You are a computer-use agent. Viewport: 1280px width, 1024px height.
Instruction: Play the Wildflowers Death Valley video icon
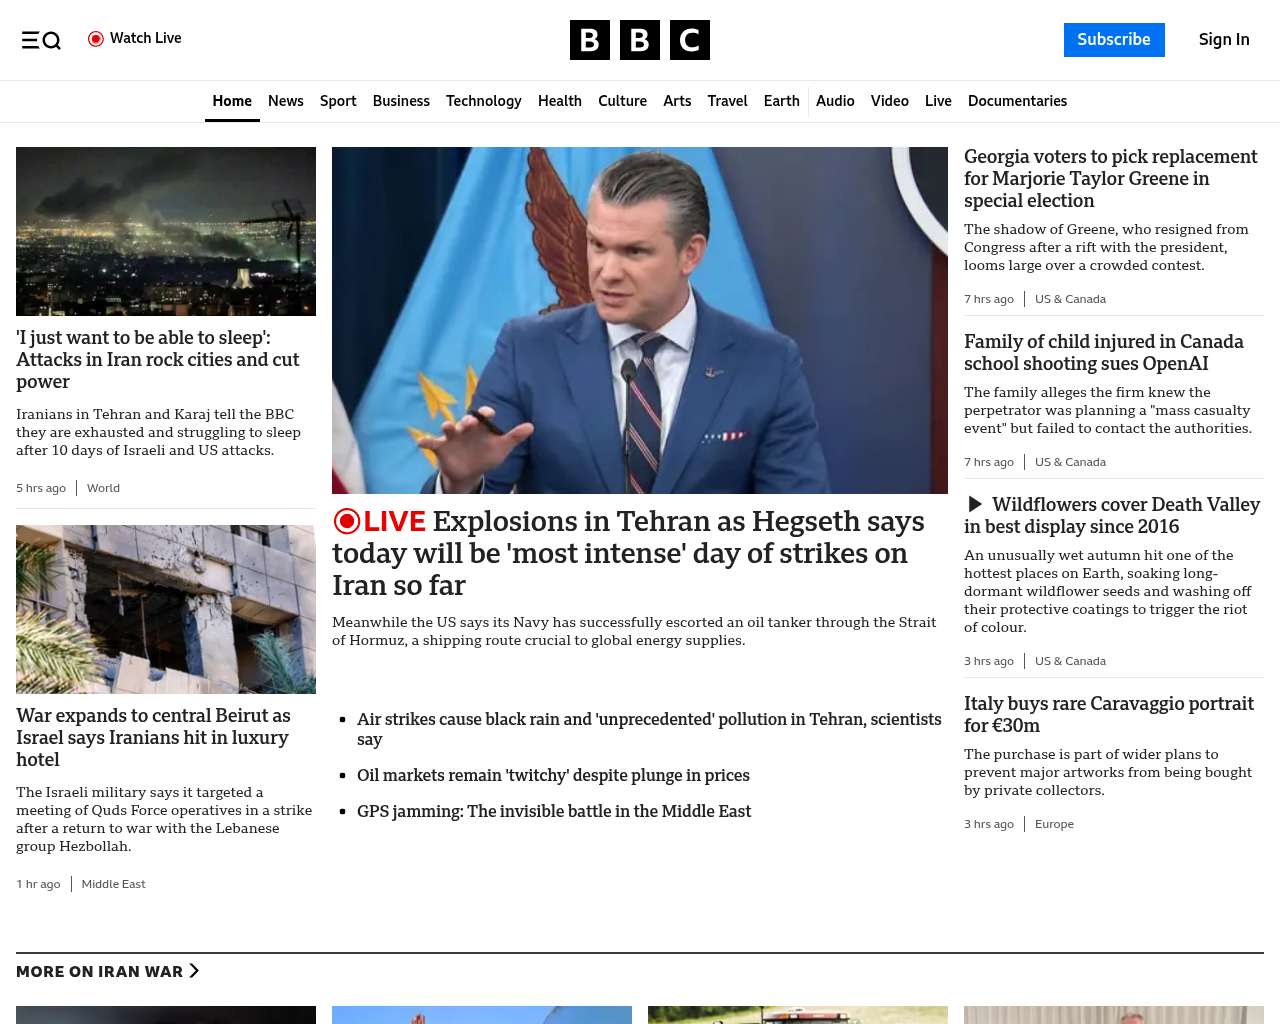pos(975,505)
